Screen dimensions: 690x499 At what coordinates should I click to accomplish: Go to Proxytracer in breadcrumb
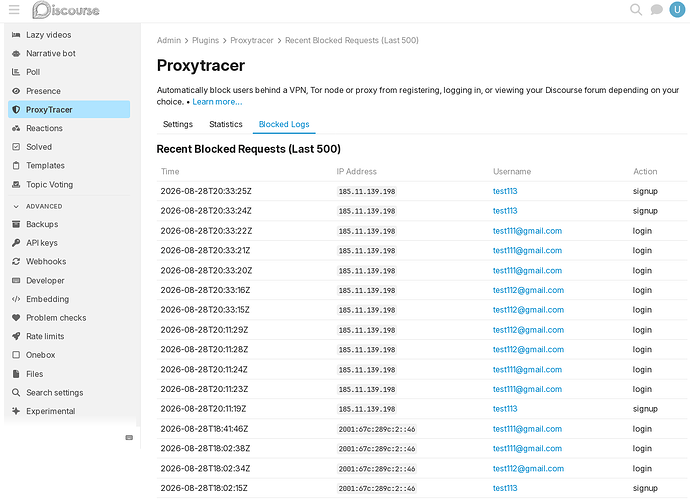(252, 40)
